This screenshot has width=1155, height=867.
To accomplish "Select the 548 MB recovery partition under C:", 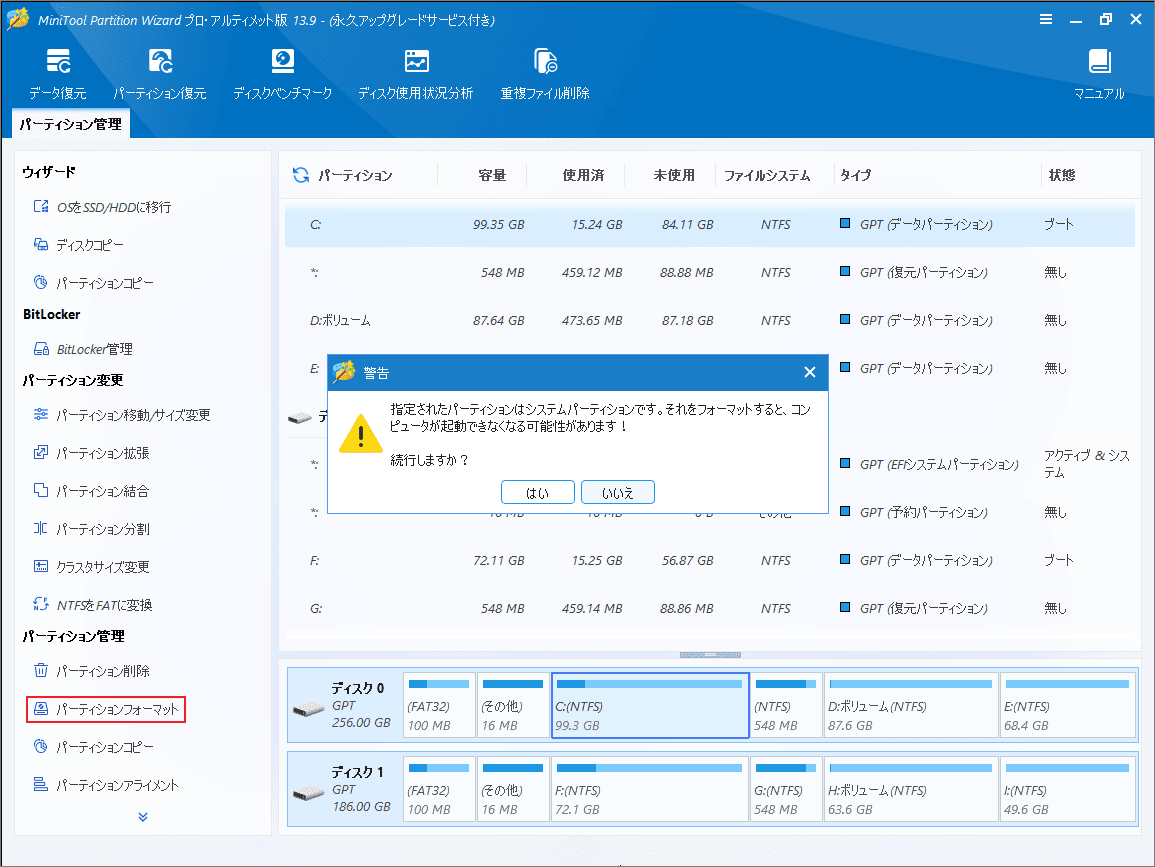I will coord(709,273).
